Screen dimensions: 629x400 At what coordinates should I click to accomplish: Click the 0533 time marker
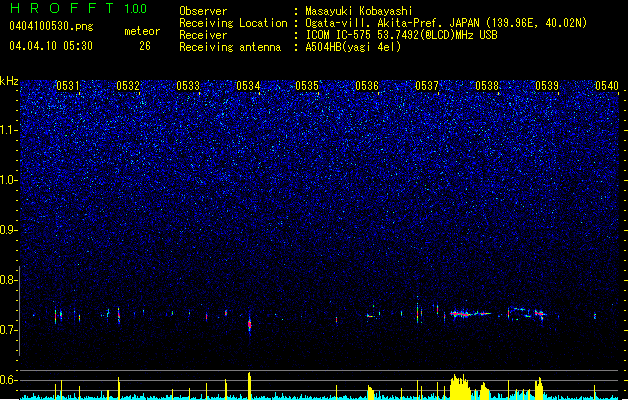[188, 86]
